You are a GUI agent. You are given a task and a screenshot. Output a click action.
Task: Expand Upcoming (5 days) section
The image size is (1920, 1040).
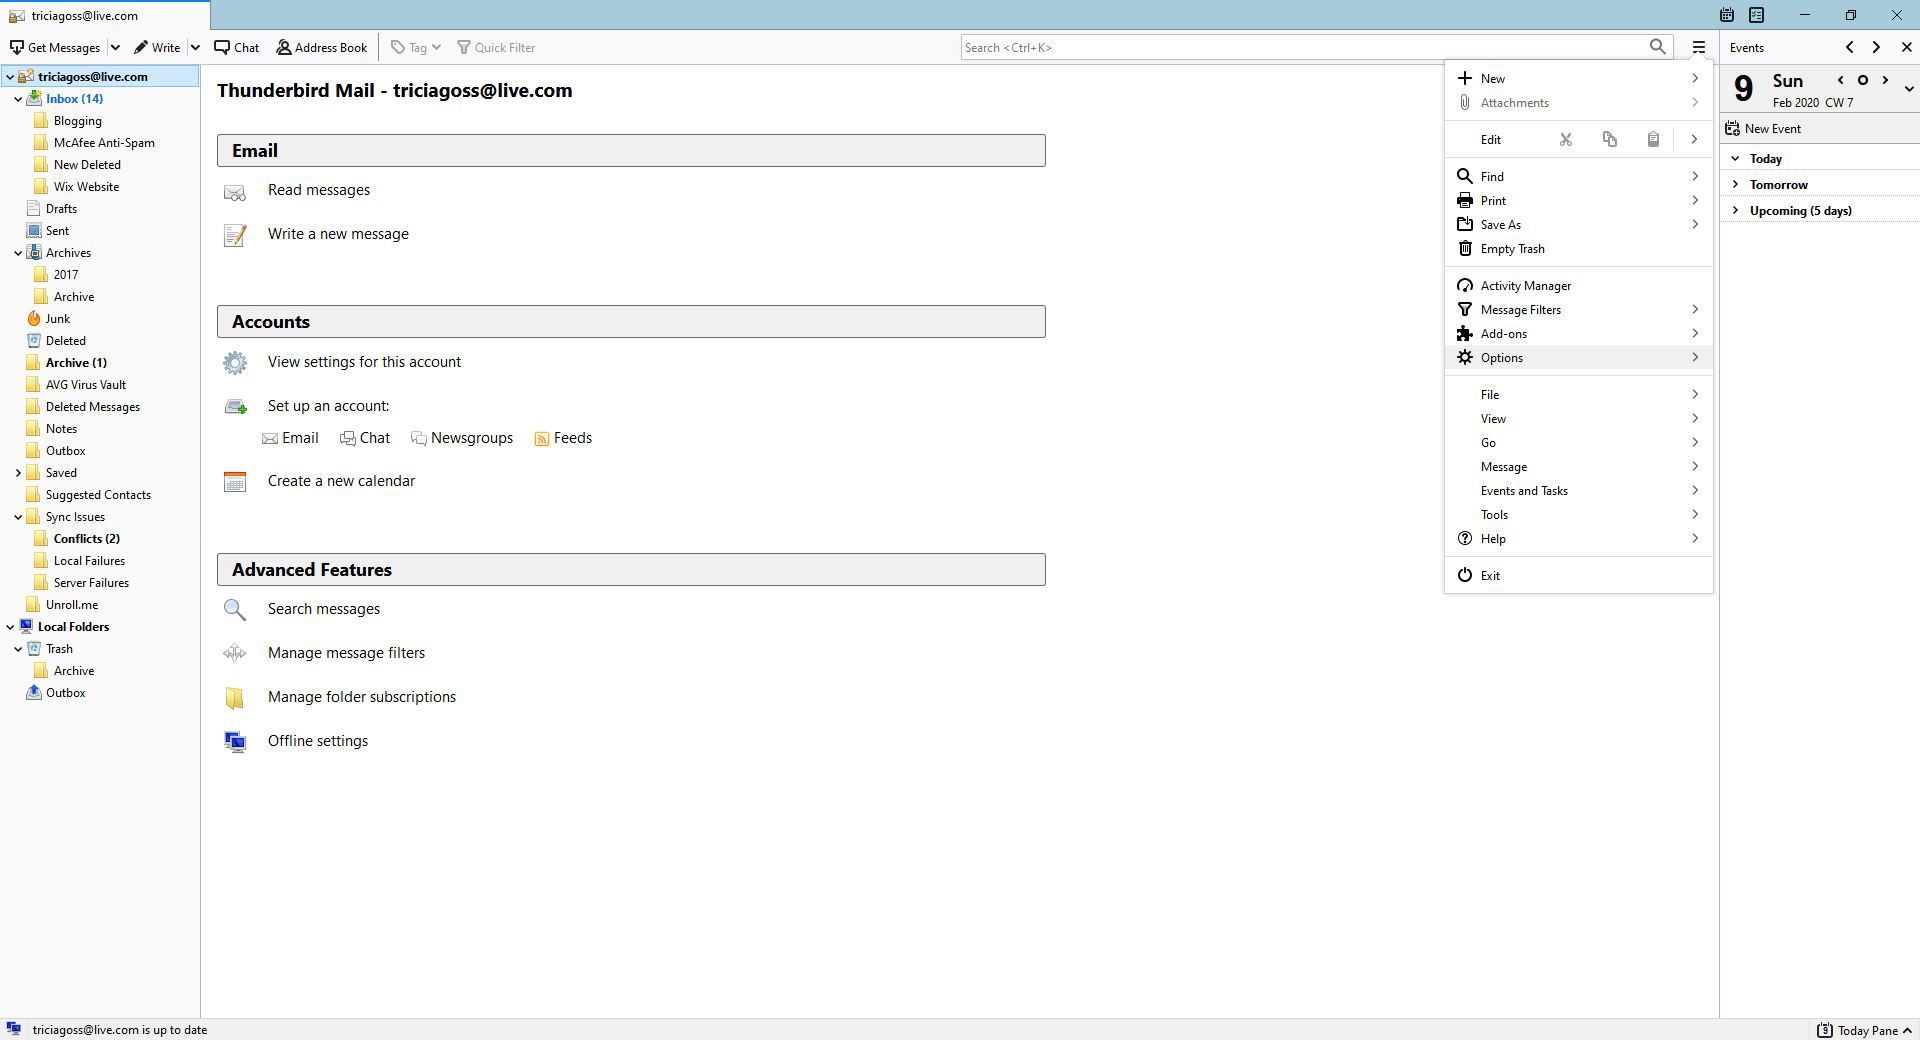coord(1735,211)
